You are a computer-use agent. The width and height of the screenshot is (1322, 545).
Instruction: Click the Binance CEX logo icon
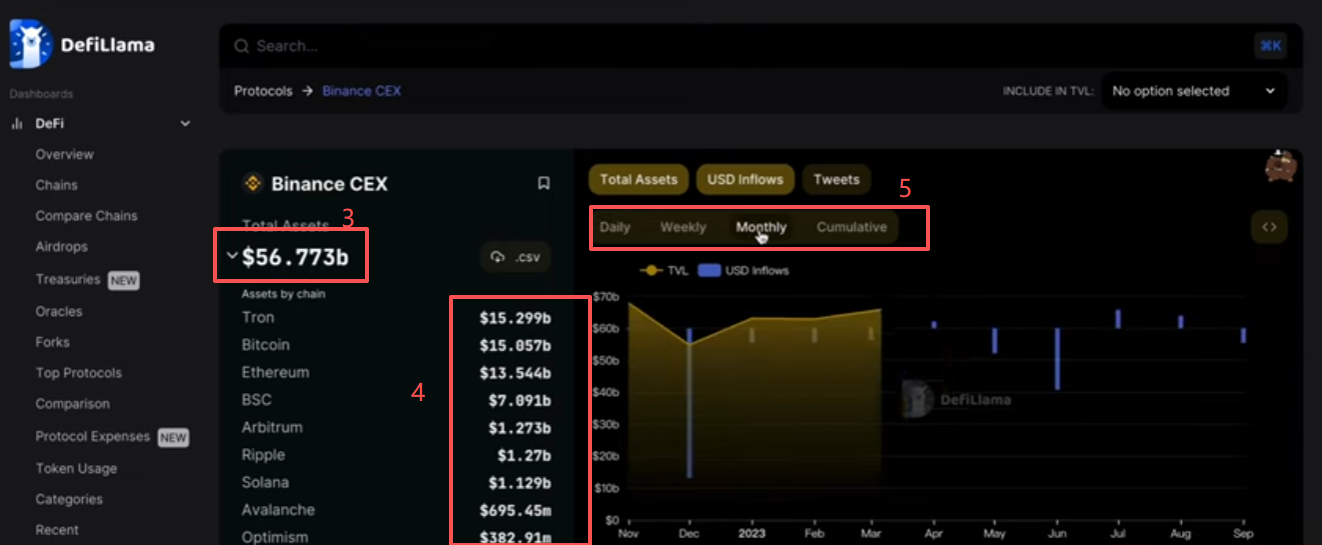coord(253,183)
